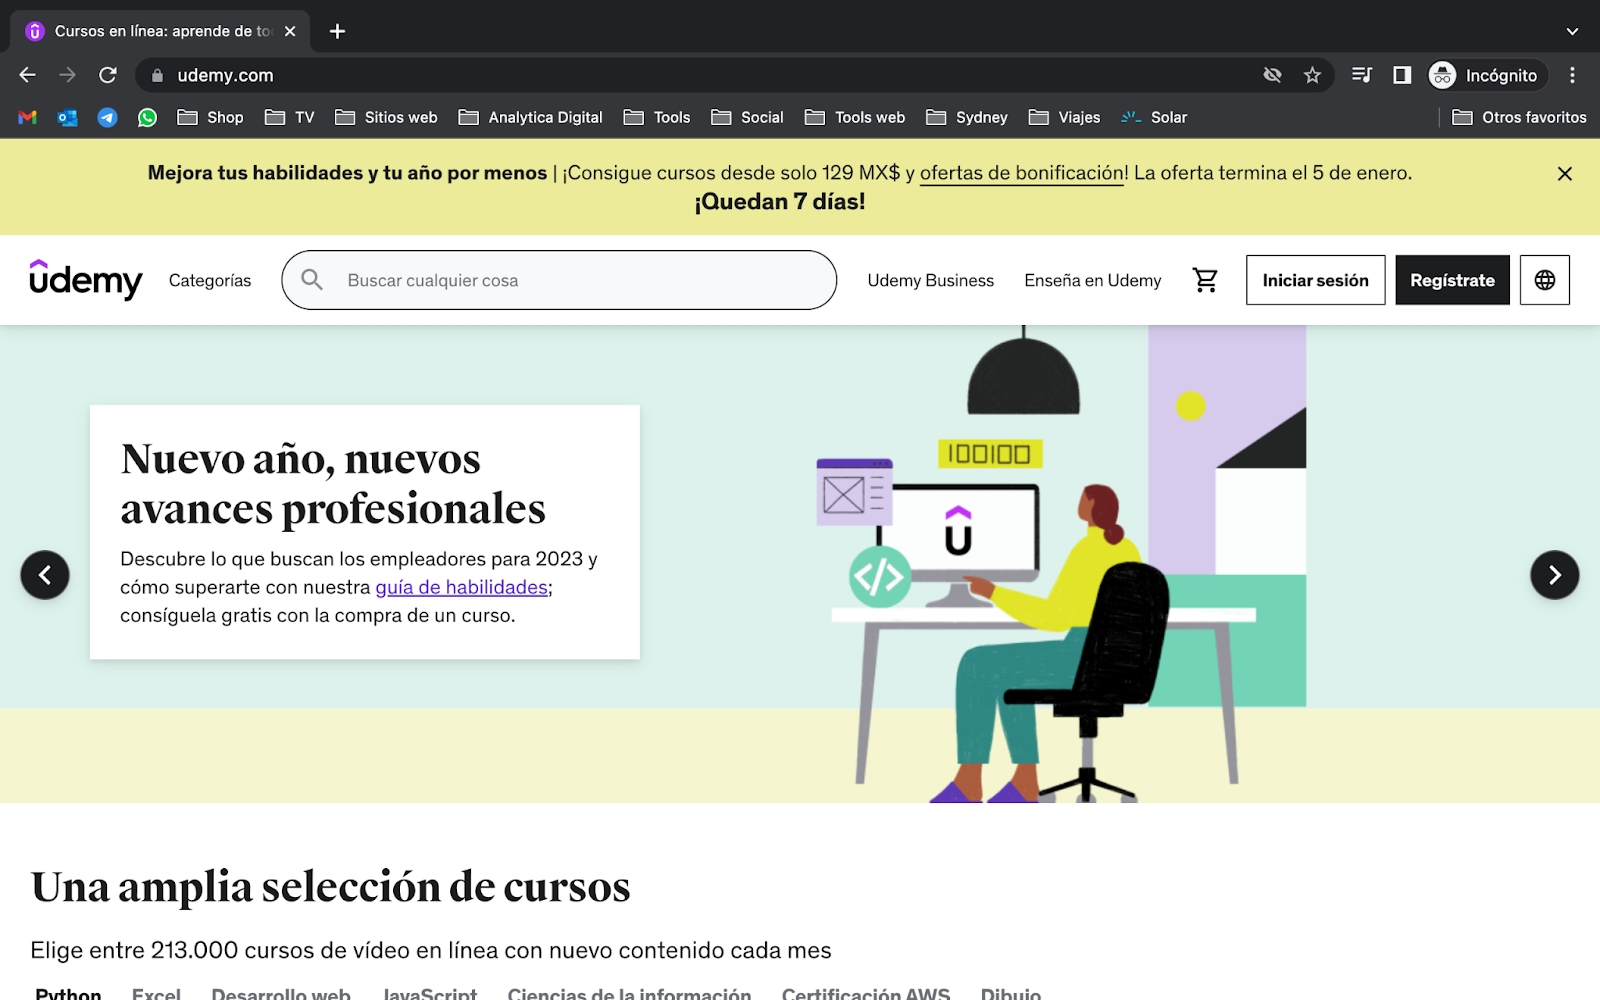Expand the Analytica Digital bookmarks folder

530,117
